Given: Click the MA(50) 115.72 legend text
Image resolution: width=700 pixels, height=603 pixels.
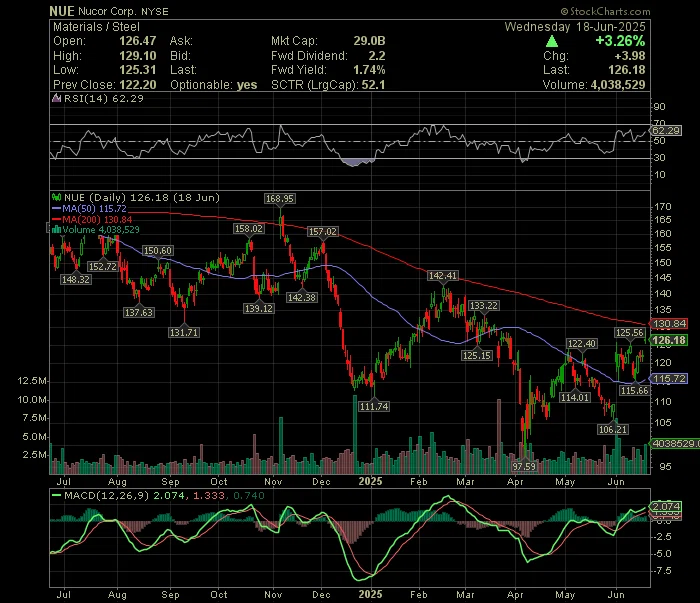Looking at the screenshot, I should click(94, 208).
